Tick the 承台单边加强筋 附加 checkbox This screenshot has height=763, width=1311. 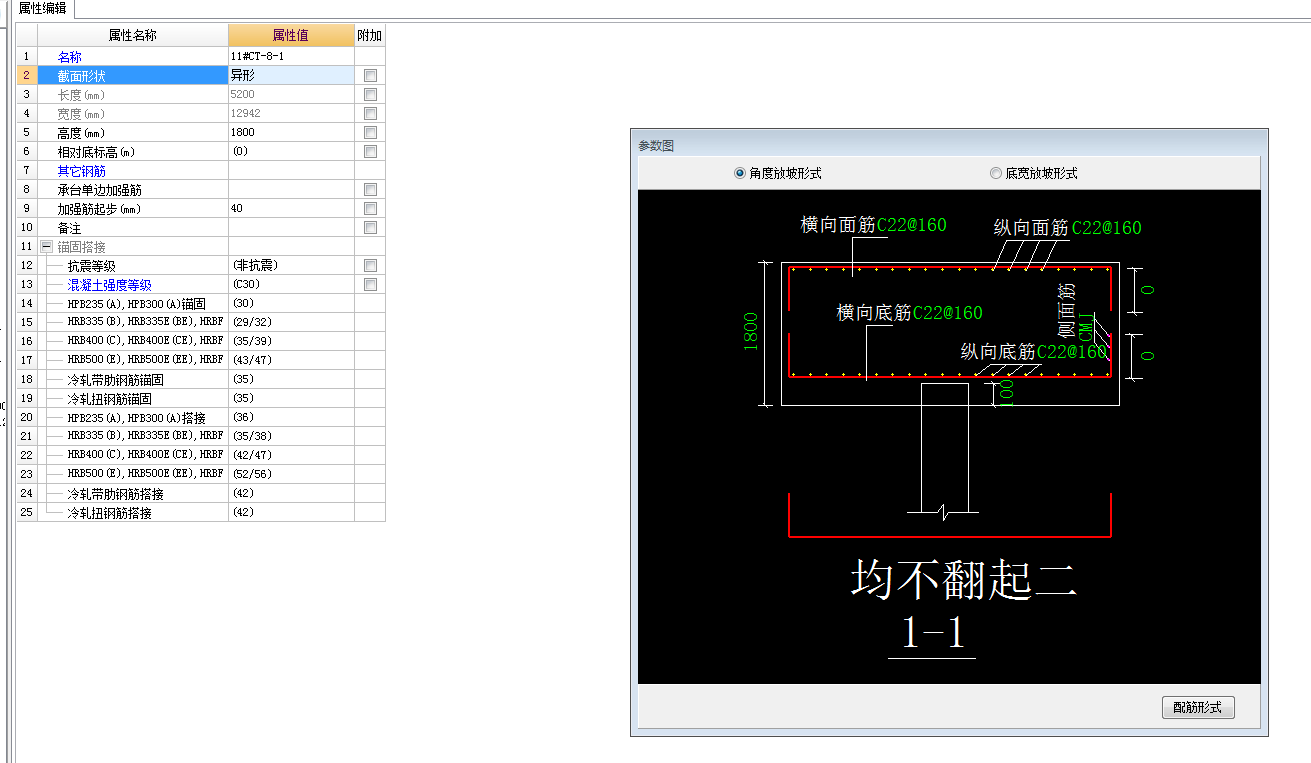click(x=370, y=189)
